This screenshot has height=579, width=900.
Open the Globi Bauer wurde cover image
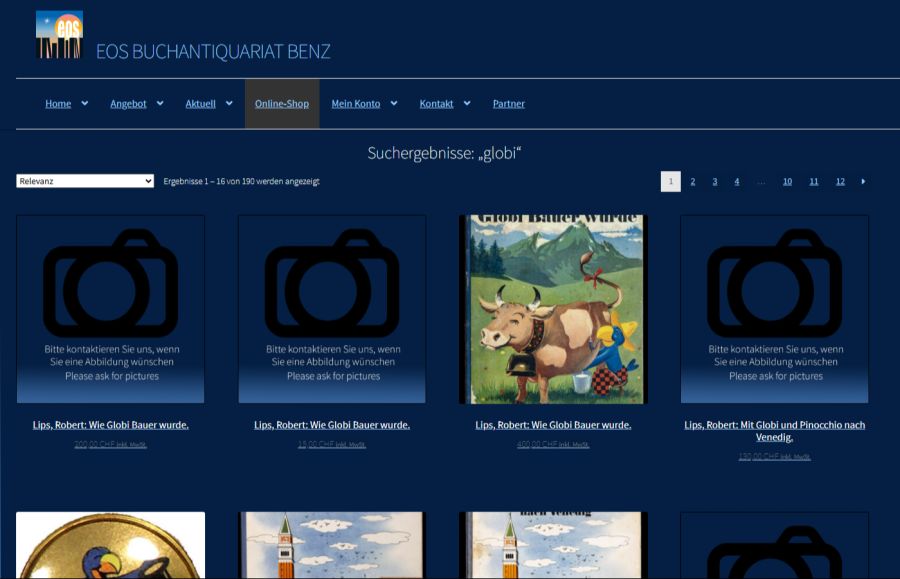pos(553,309)
